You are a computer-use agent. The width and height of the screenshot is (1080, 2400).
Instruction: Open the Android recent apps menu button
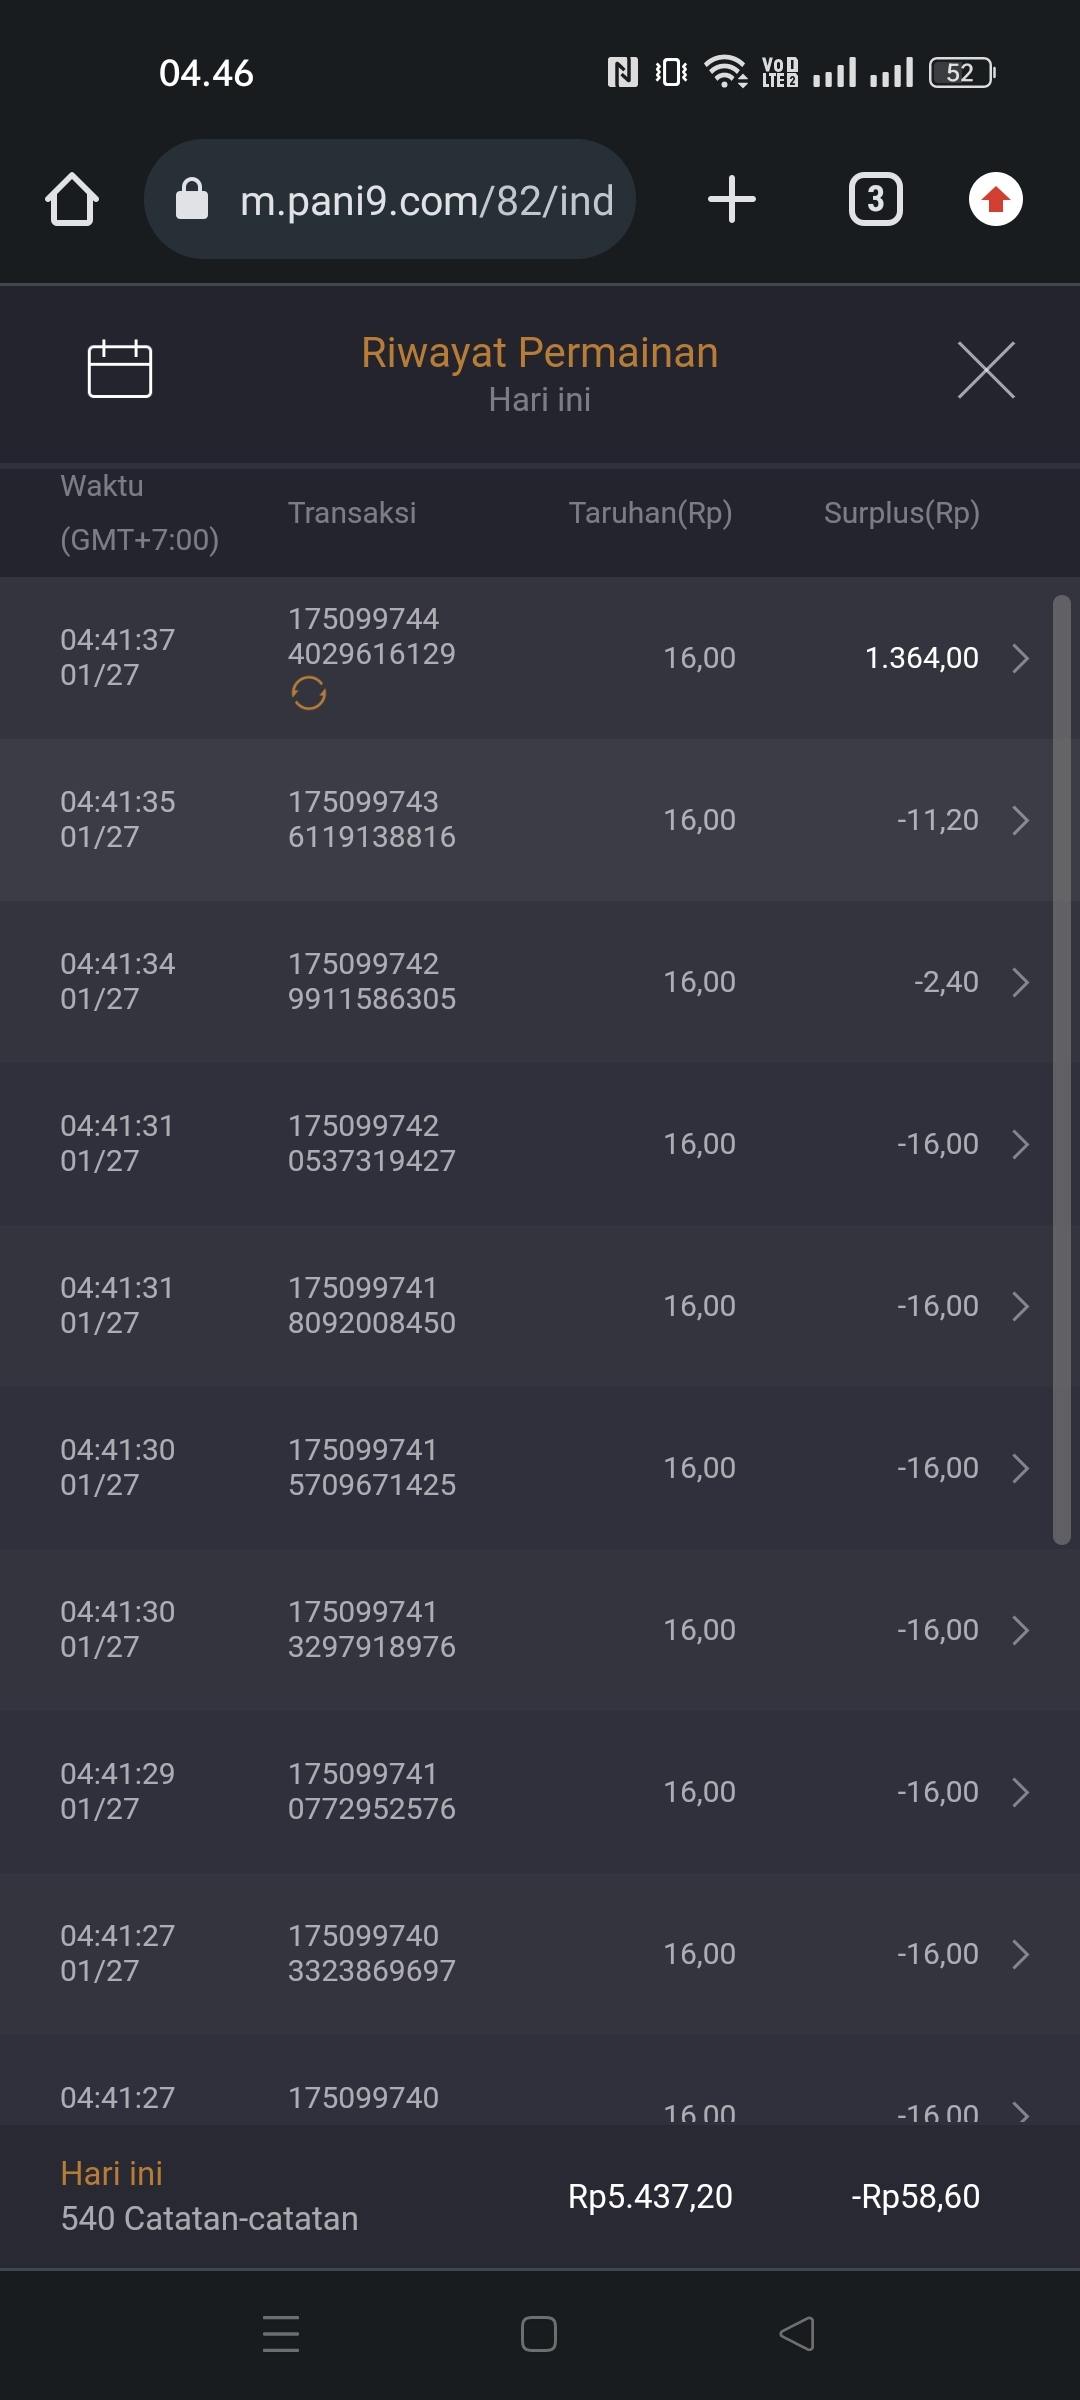[x=281, y=2334]
